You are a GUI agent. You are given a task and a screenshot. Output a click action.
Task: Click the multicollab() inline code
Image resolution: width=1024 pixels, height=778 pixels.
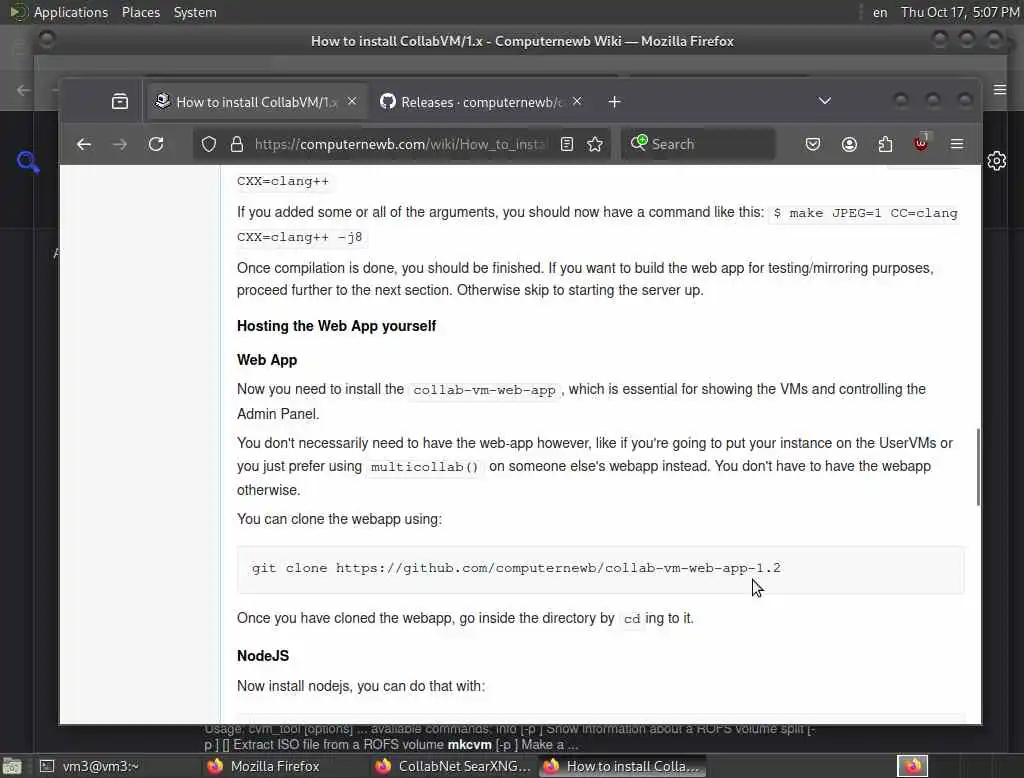coord(424,467)
